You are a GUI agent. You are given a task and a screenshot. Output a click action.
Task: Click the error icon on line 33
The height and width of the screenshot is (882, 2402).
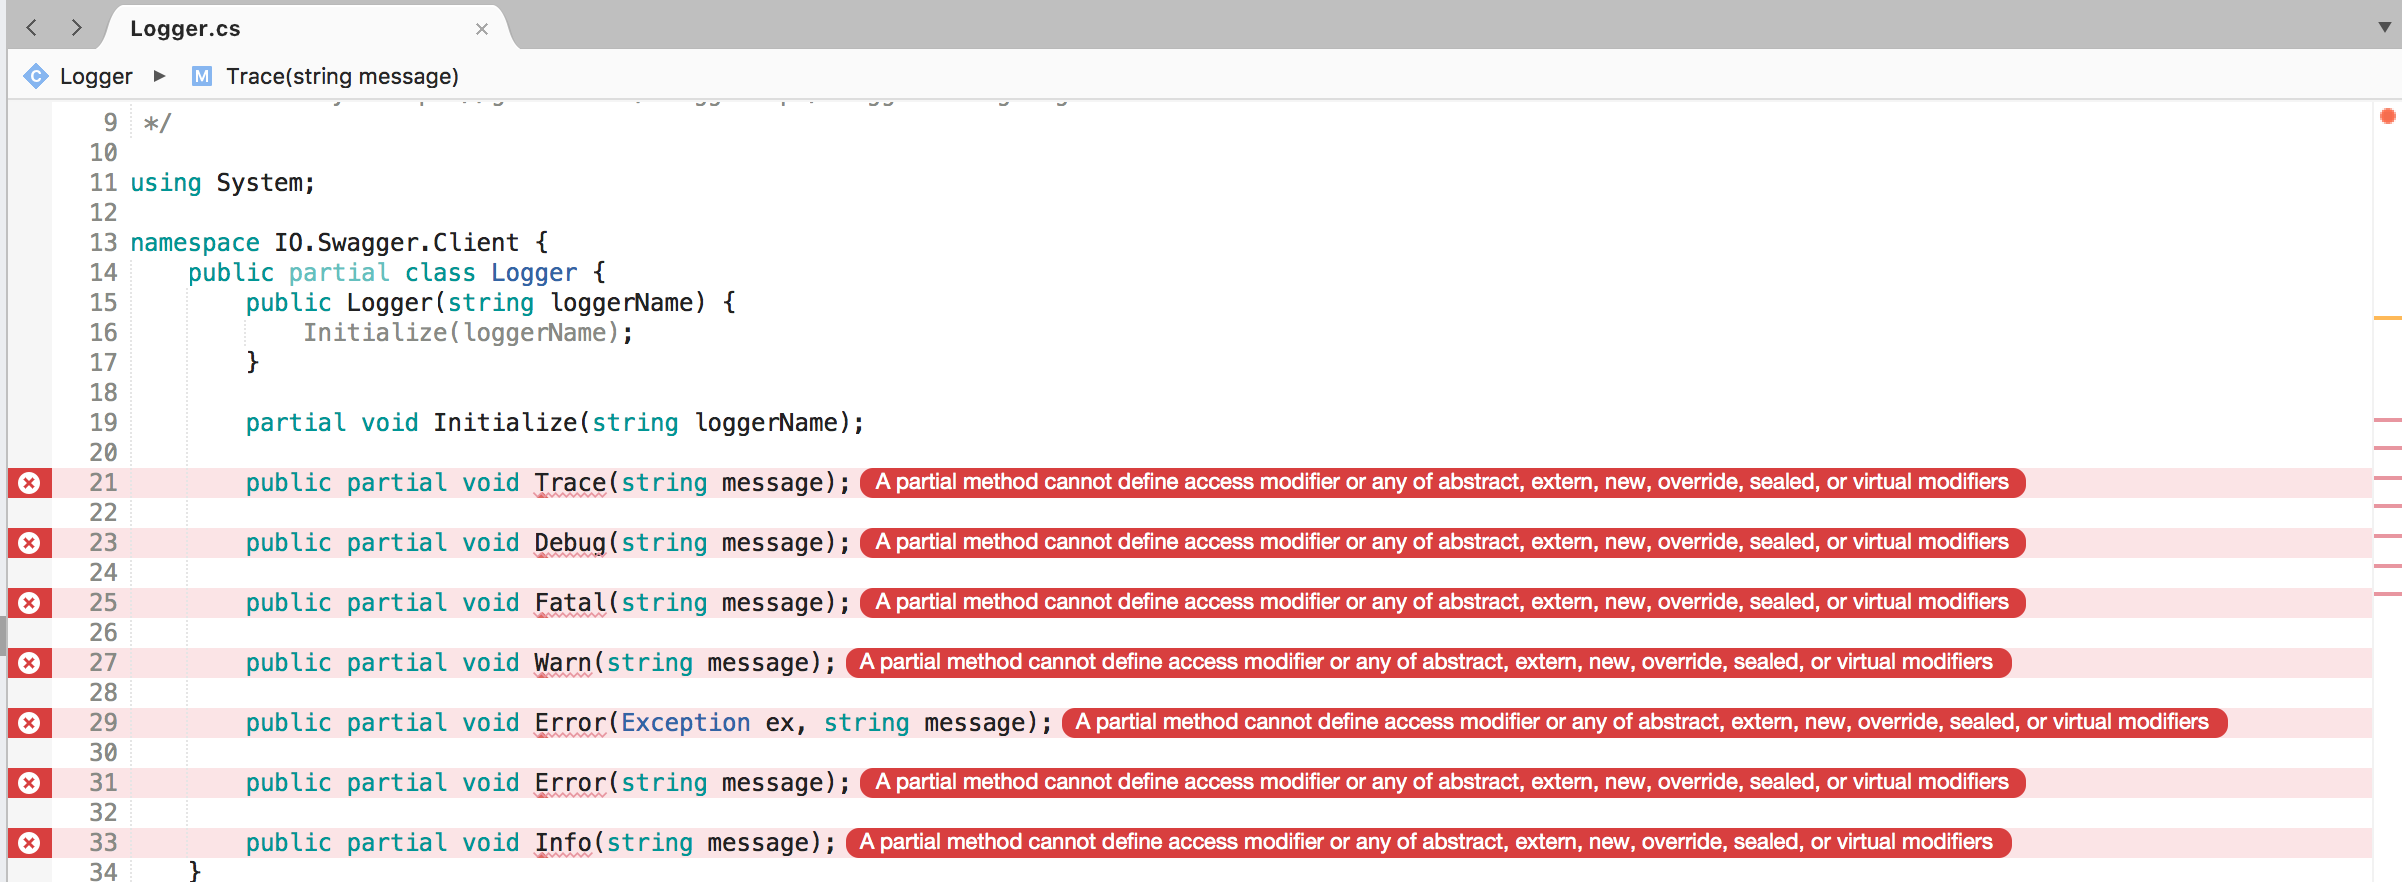(x=30, y=843)
